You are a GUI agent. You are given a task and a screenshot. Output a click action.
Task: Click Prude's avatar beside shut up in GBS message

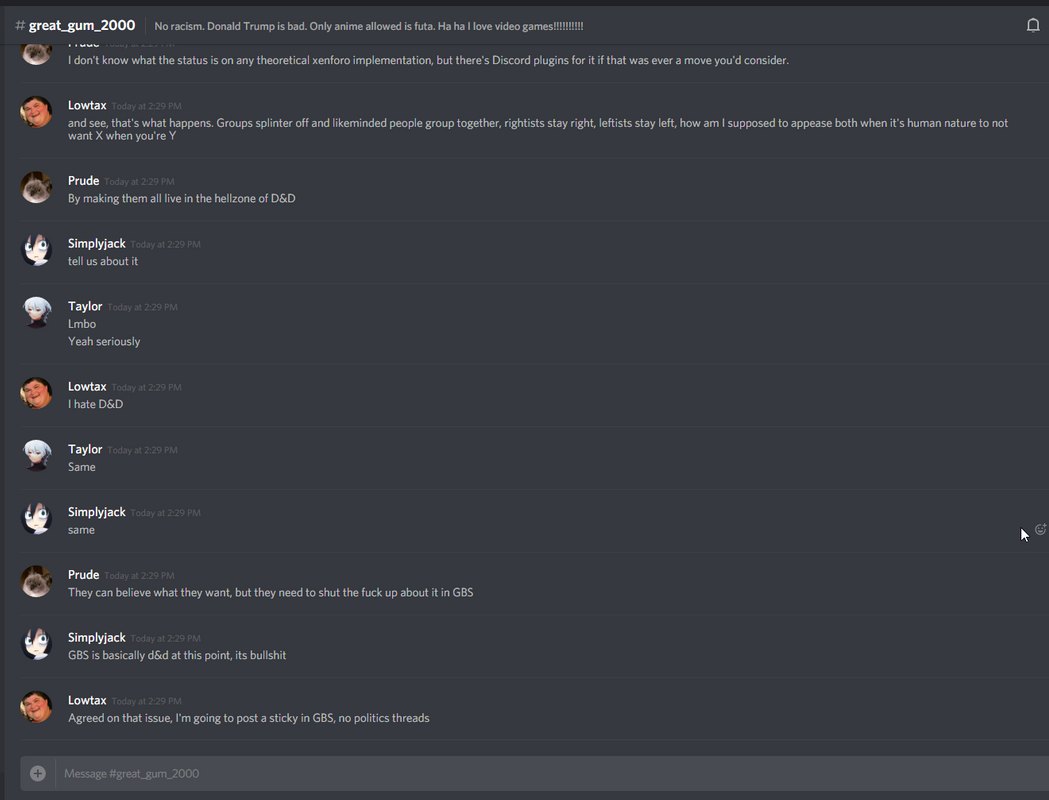click(x=36, y=582)
